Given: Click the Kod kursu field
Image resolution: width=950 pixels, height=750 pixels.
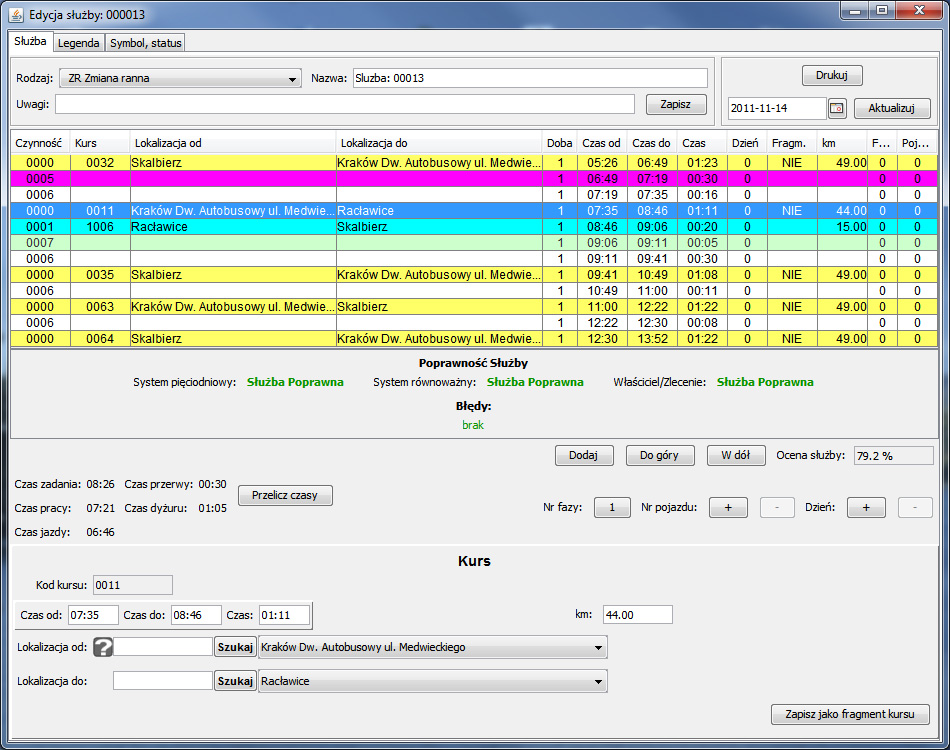Looking at the screenshot, I should (133, 585).
